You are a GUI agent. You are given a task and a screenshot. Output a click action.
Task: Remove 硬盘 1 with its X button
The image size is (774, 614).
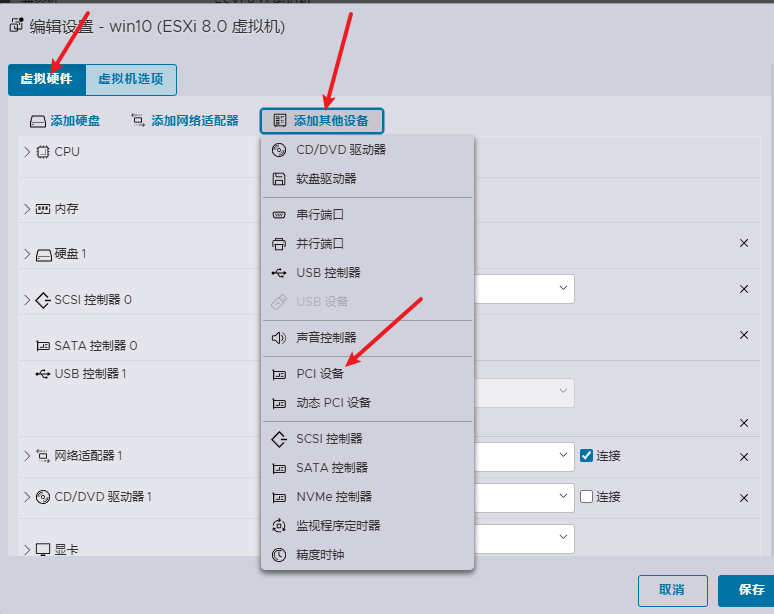pyautogui.click(x=744, y=243)
